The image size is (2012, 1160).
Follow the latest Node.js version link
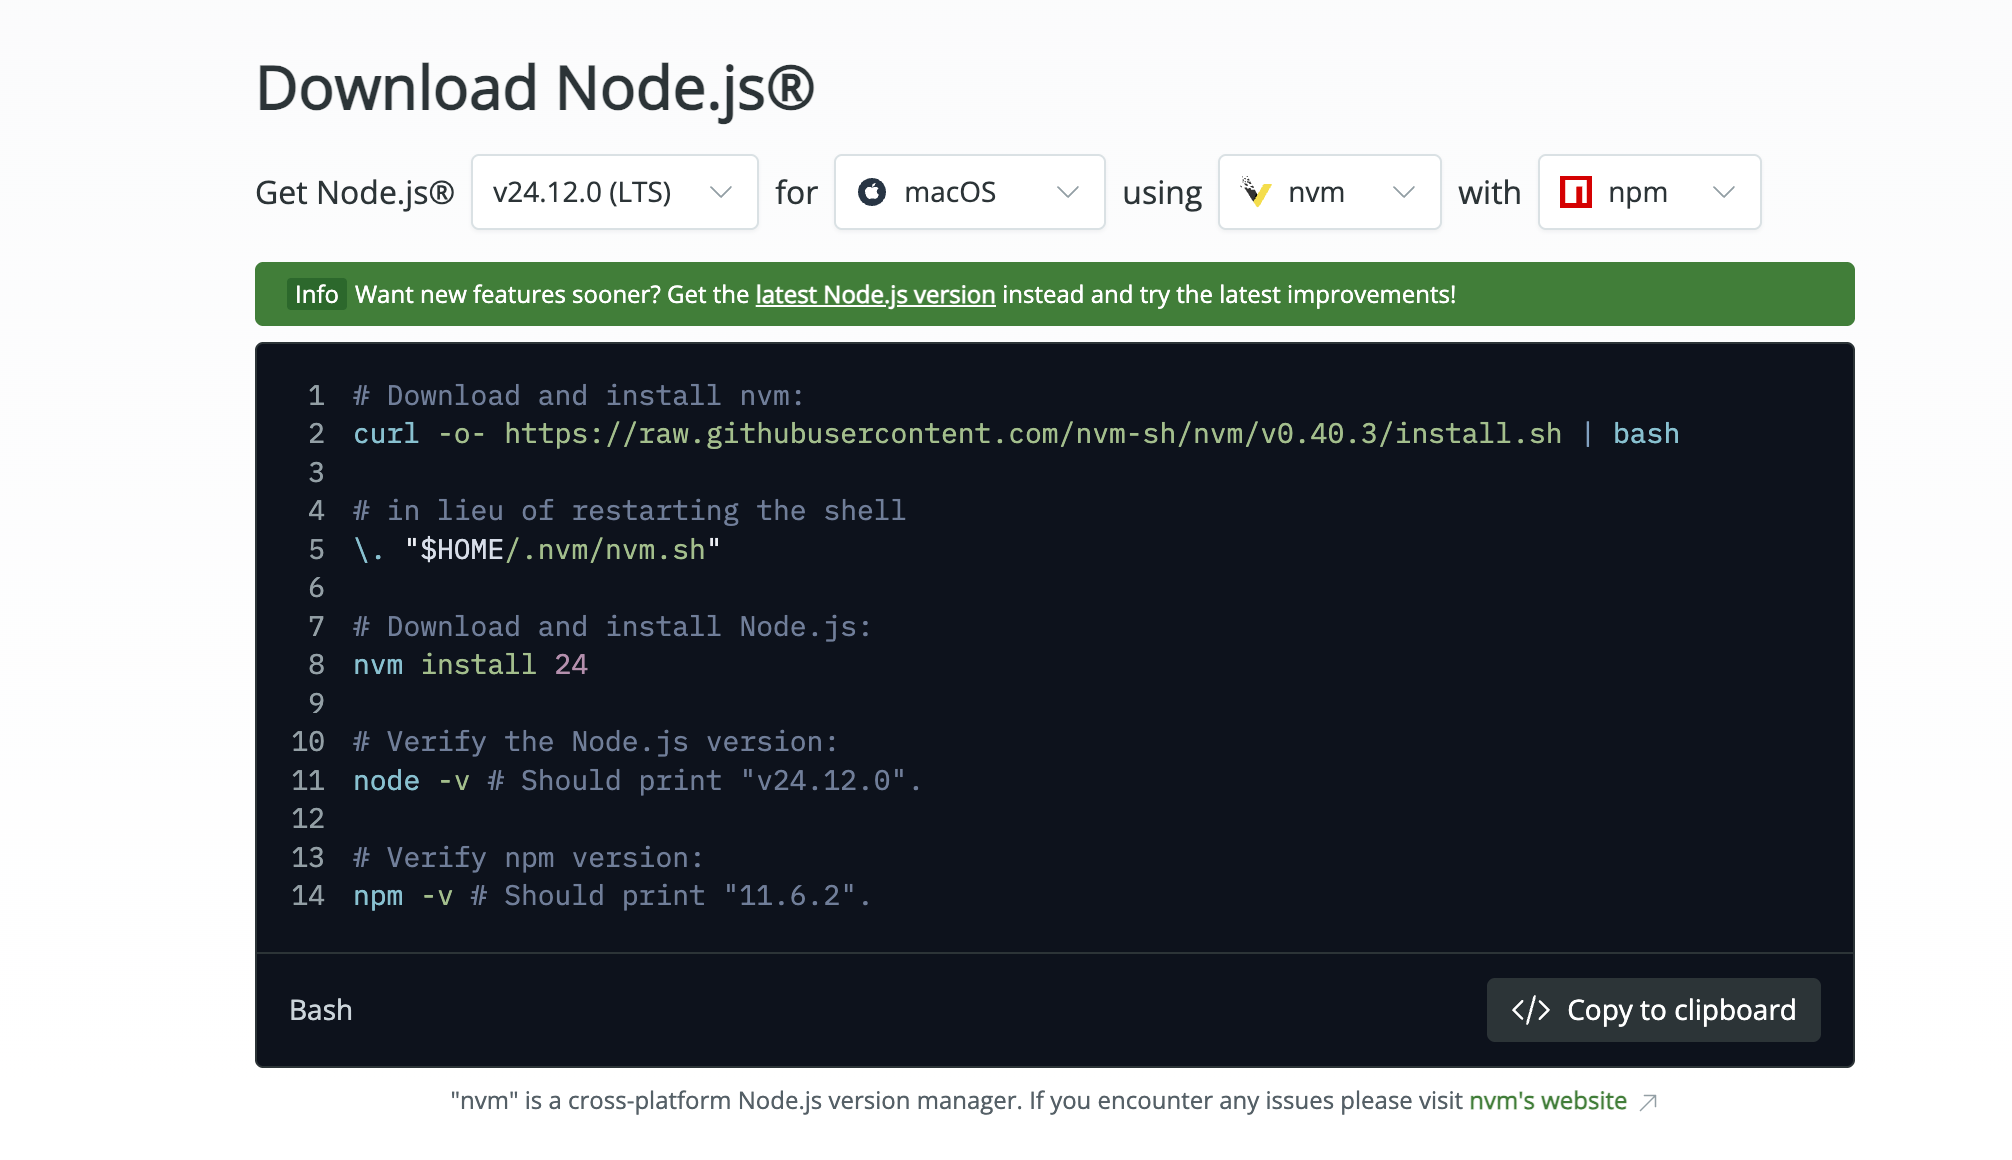[x=875, y=294]
